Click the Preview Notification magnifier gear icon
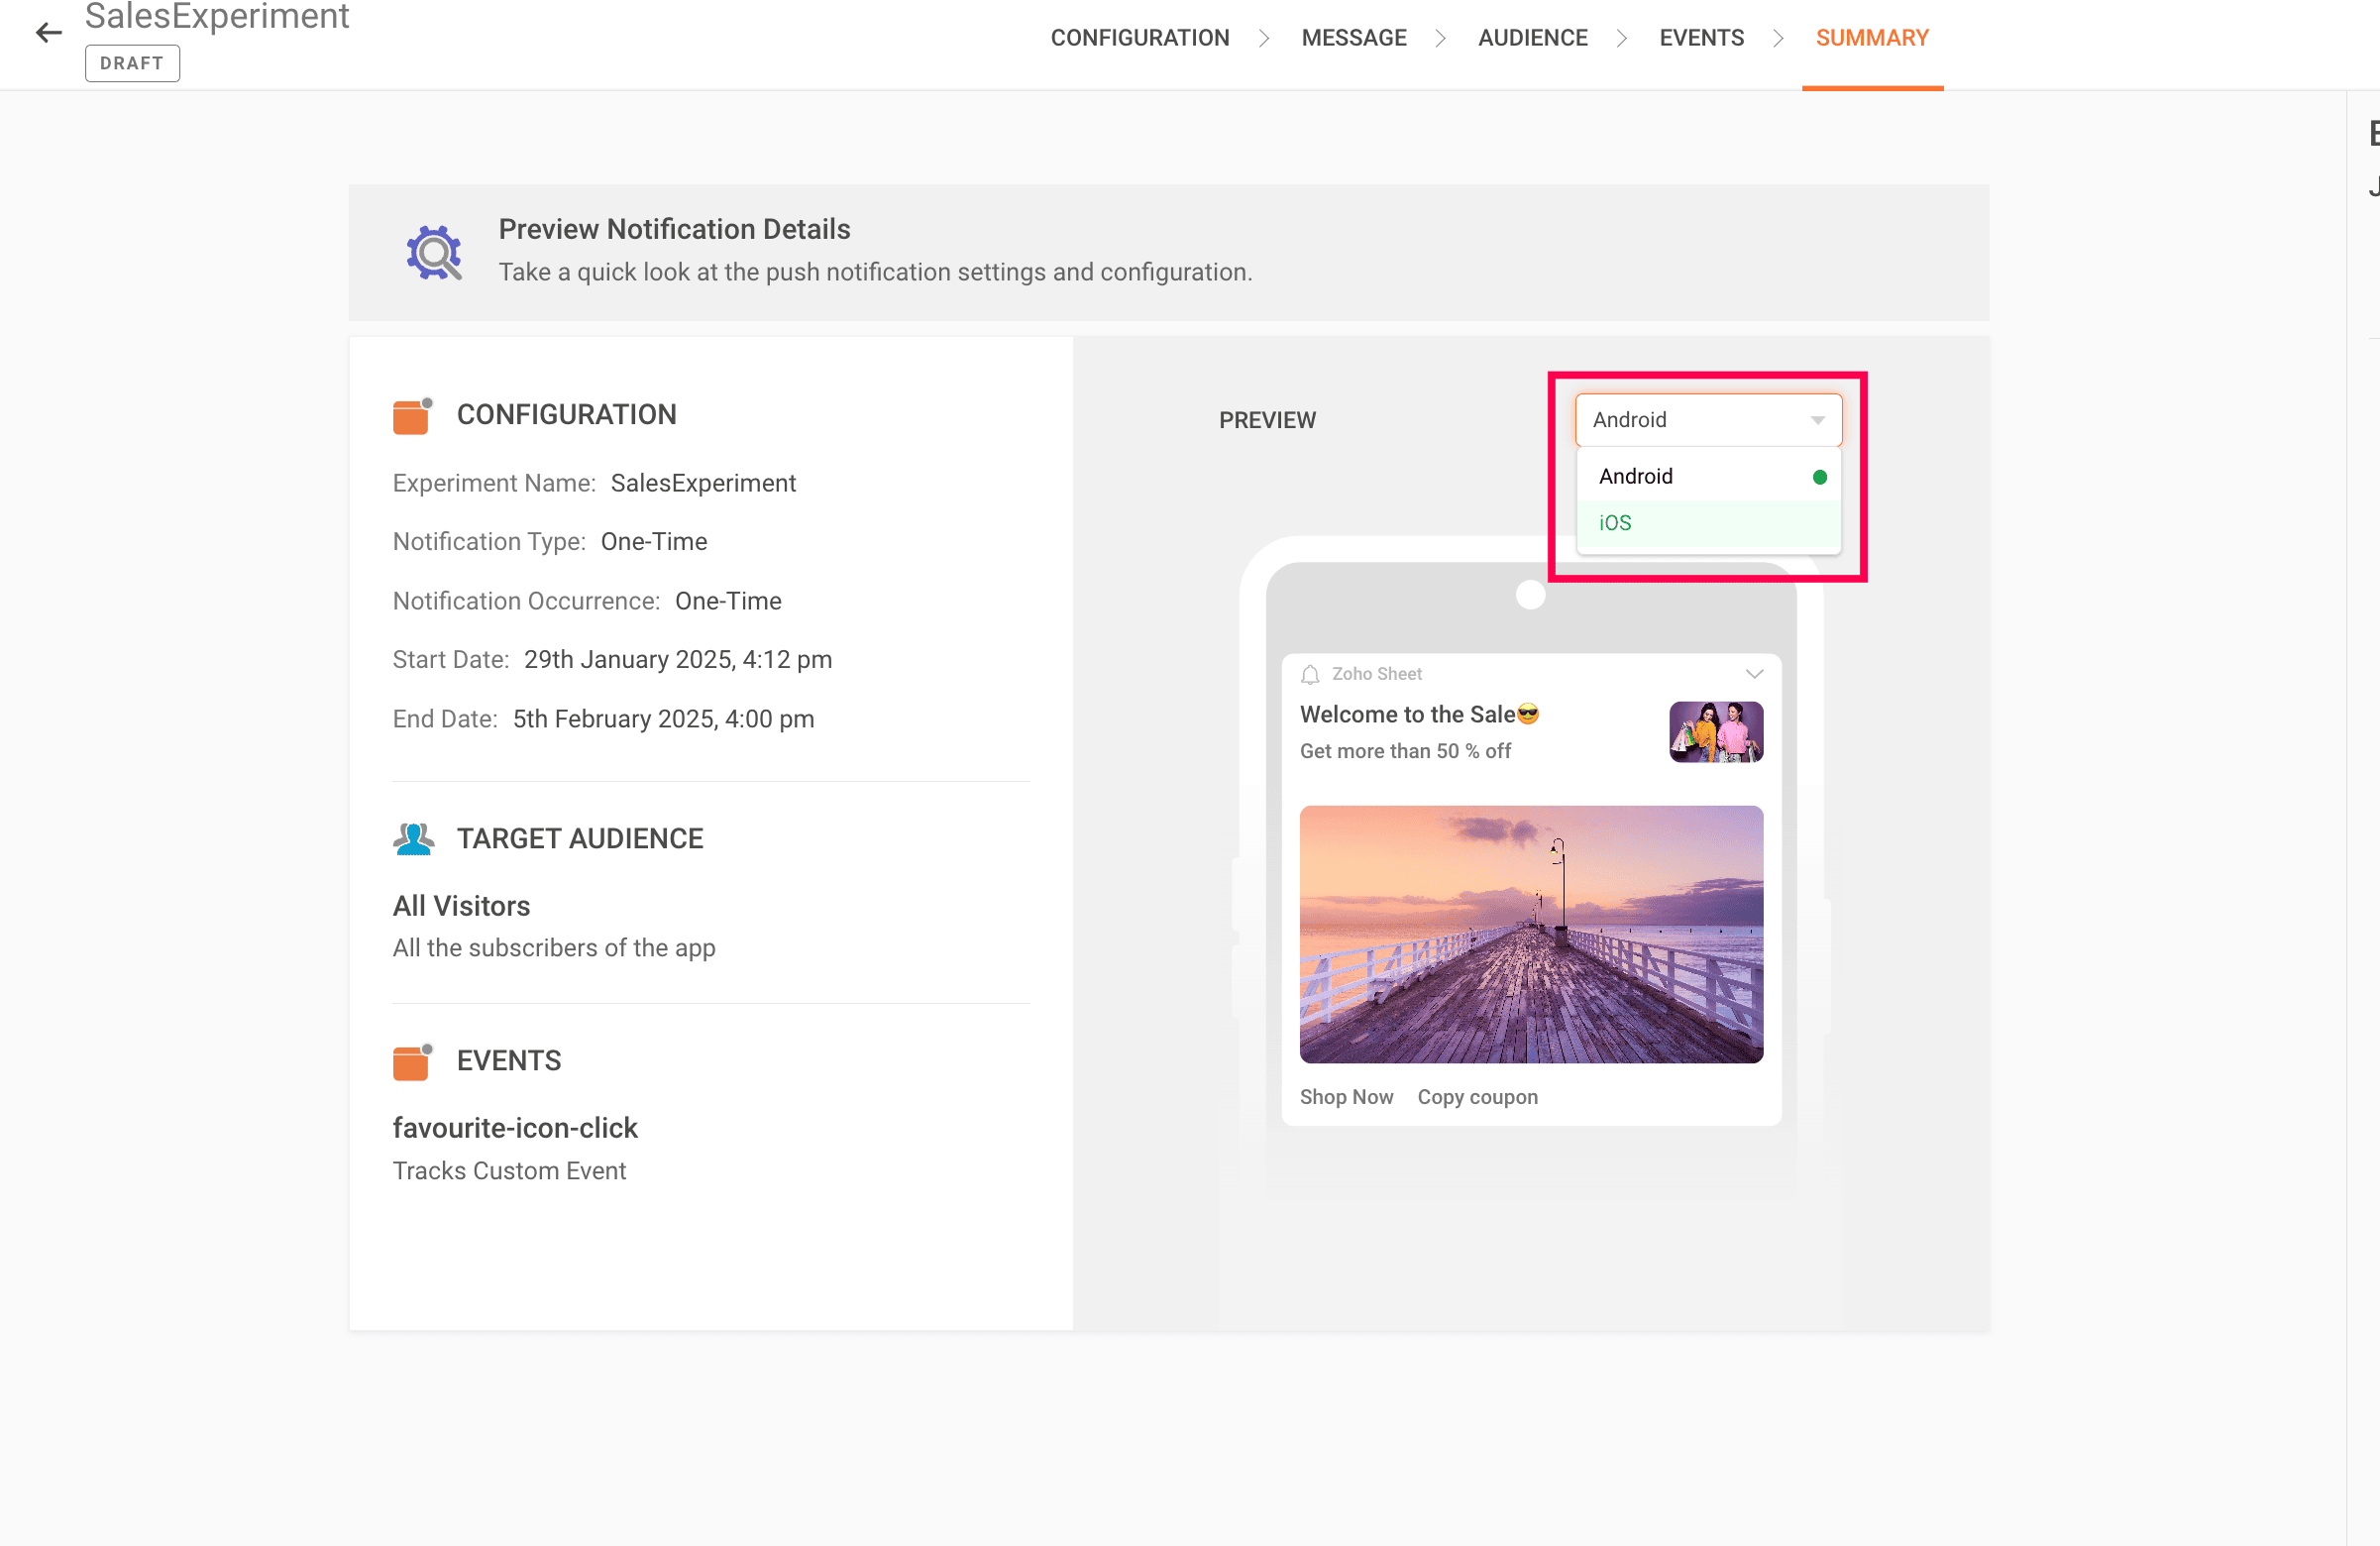Viewport: 2380px width, 1546px height. 434,252
